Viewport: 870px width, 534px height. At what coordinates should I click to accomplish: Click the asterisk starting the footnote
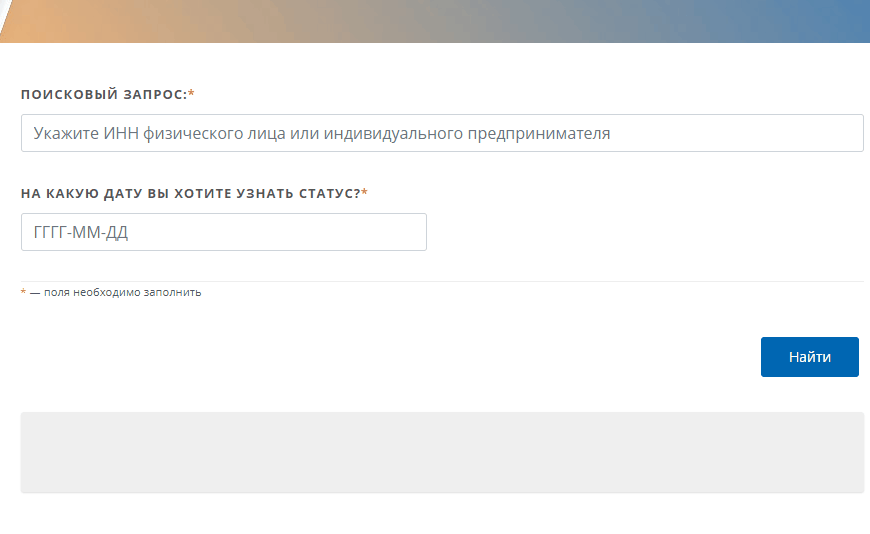[x=24, y=293]
